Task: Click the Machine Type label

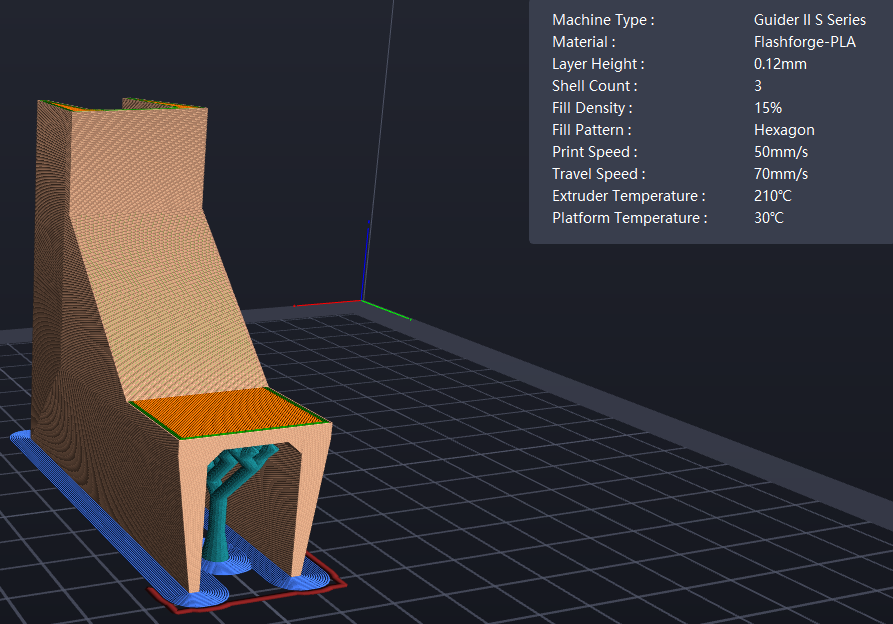Action: (603, 20)
